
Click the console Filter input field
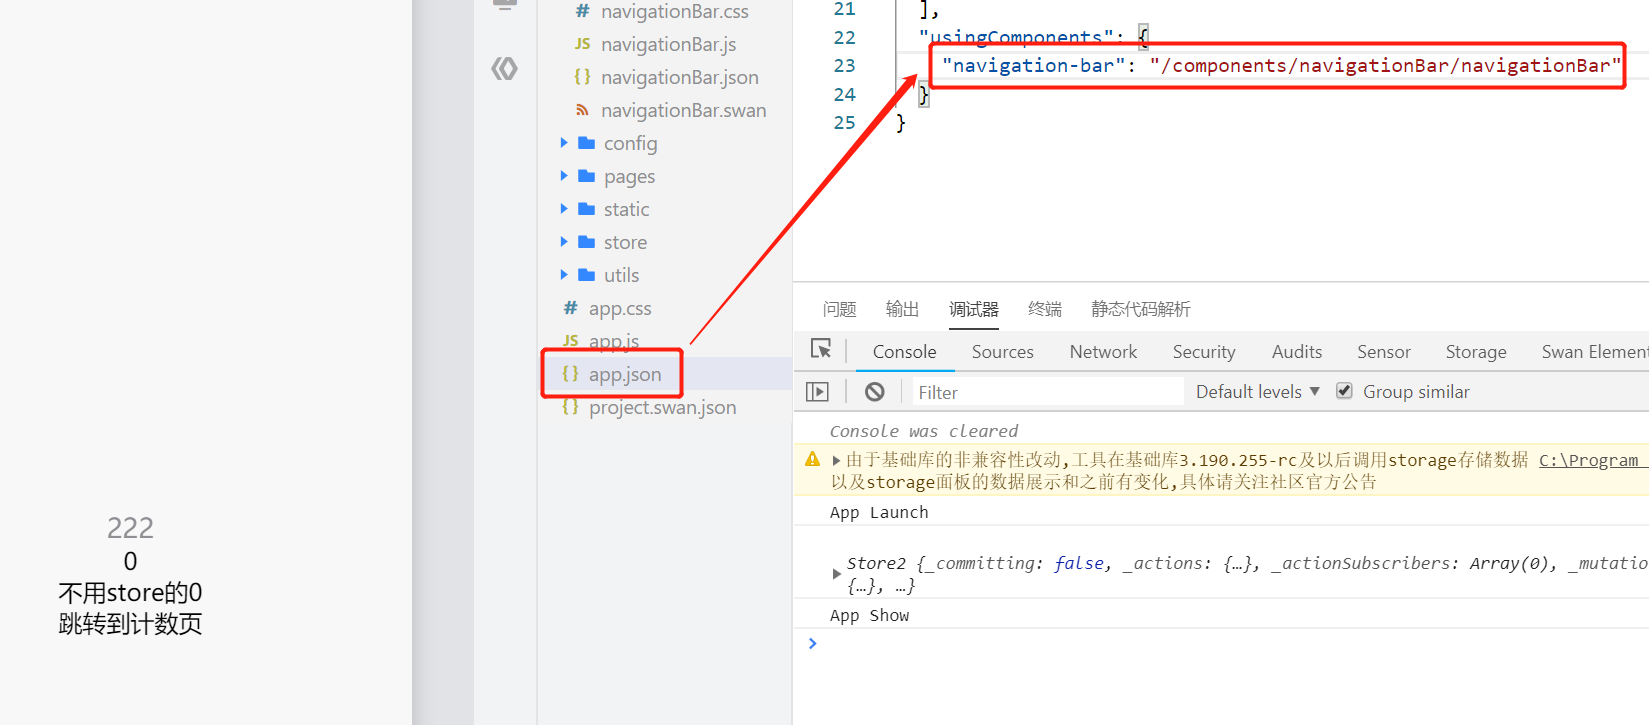tap(1047, 392)
